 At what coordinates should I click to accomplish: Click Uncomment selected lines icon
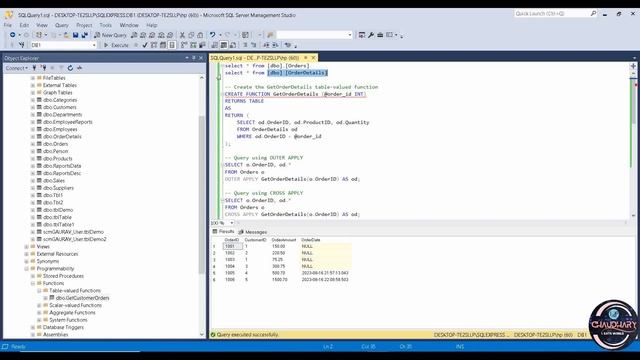pos(253,45)
